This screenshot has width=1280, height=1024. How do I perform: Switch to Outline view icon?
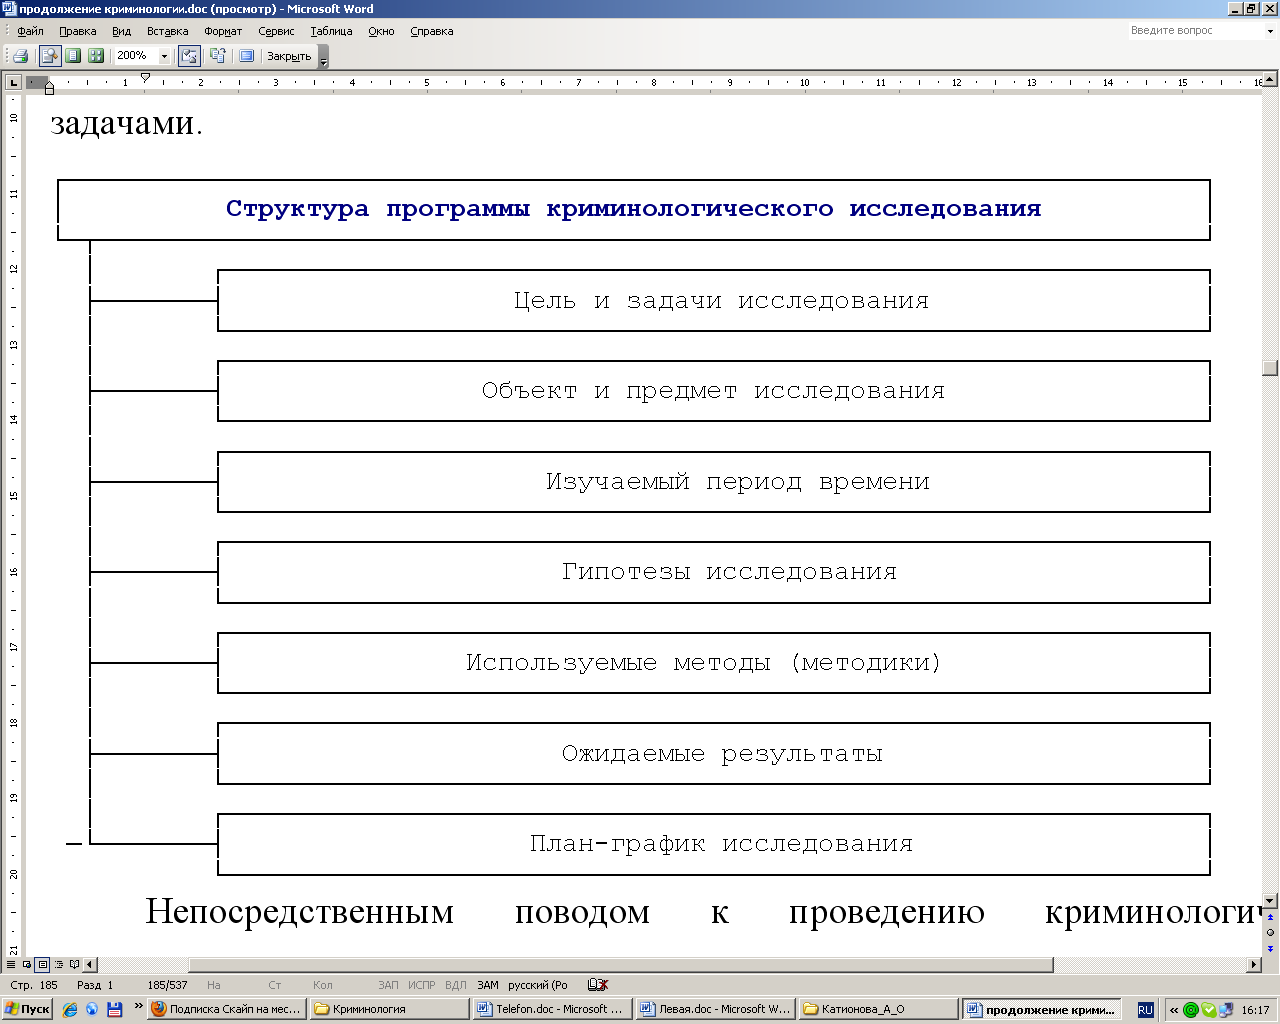(59, 965)
